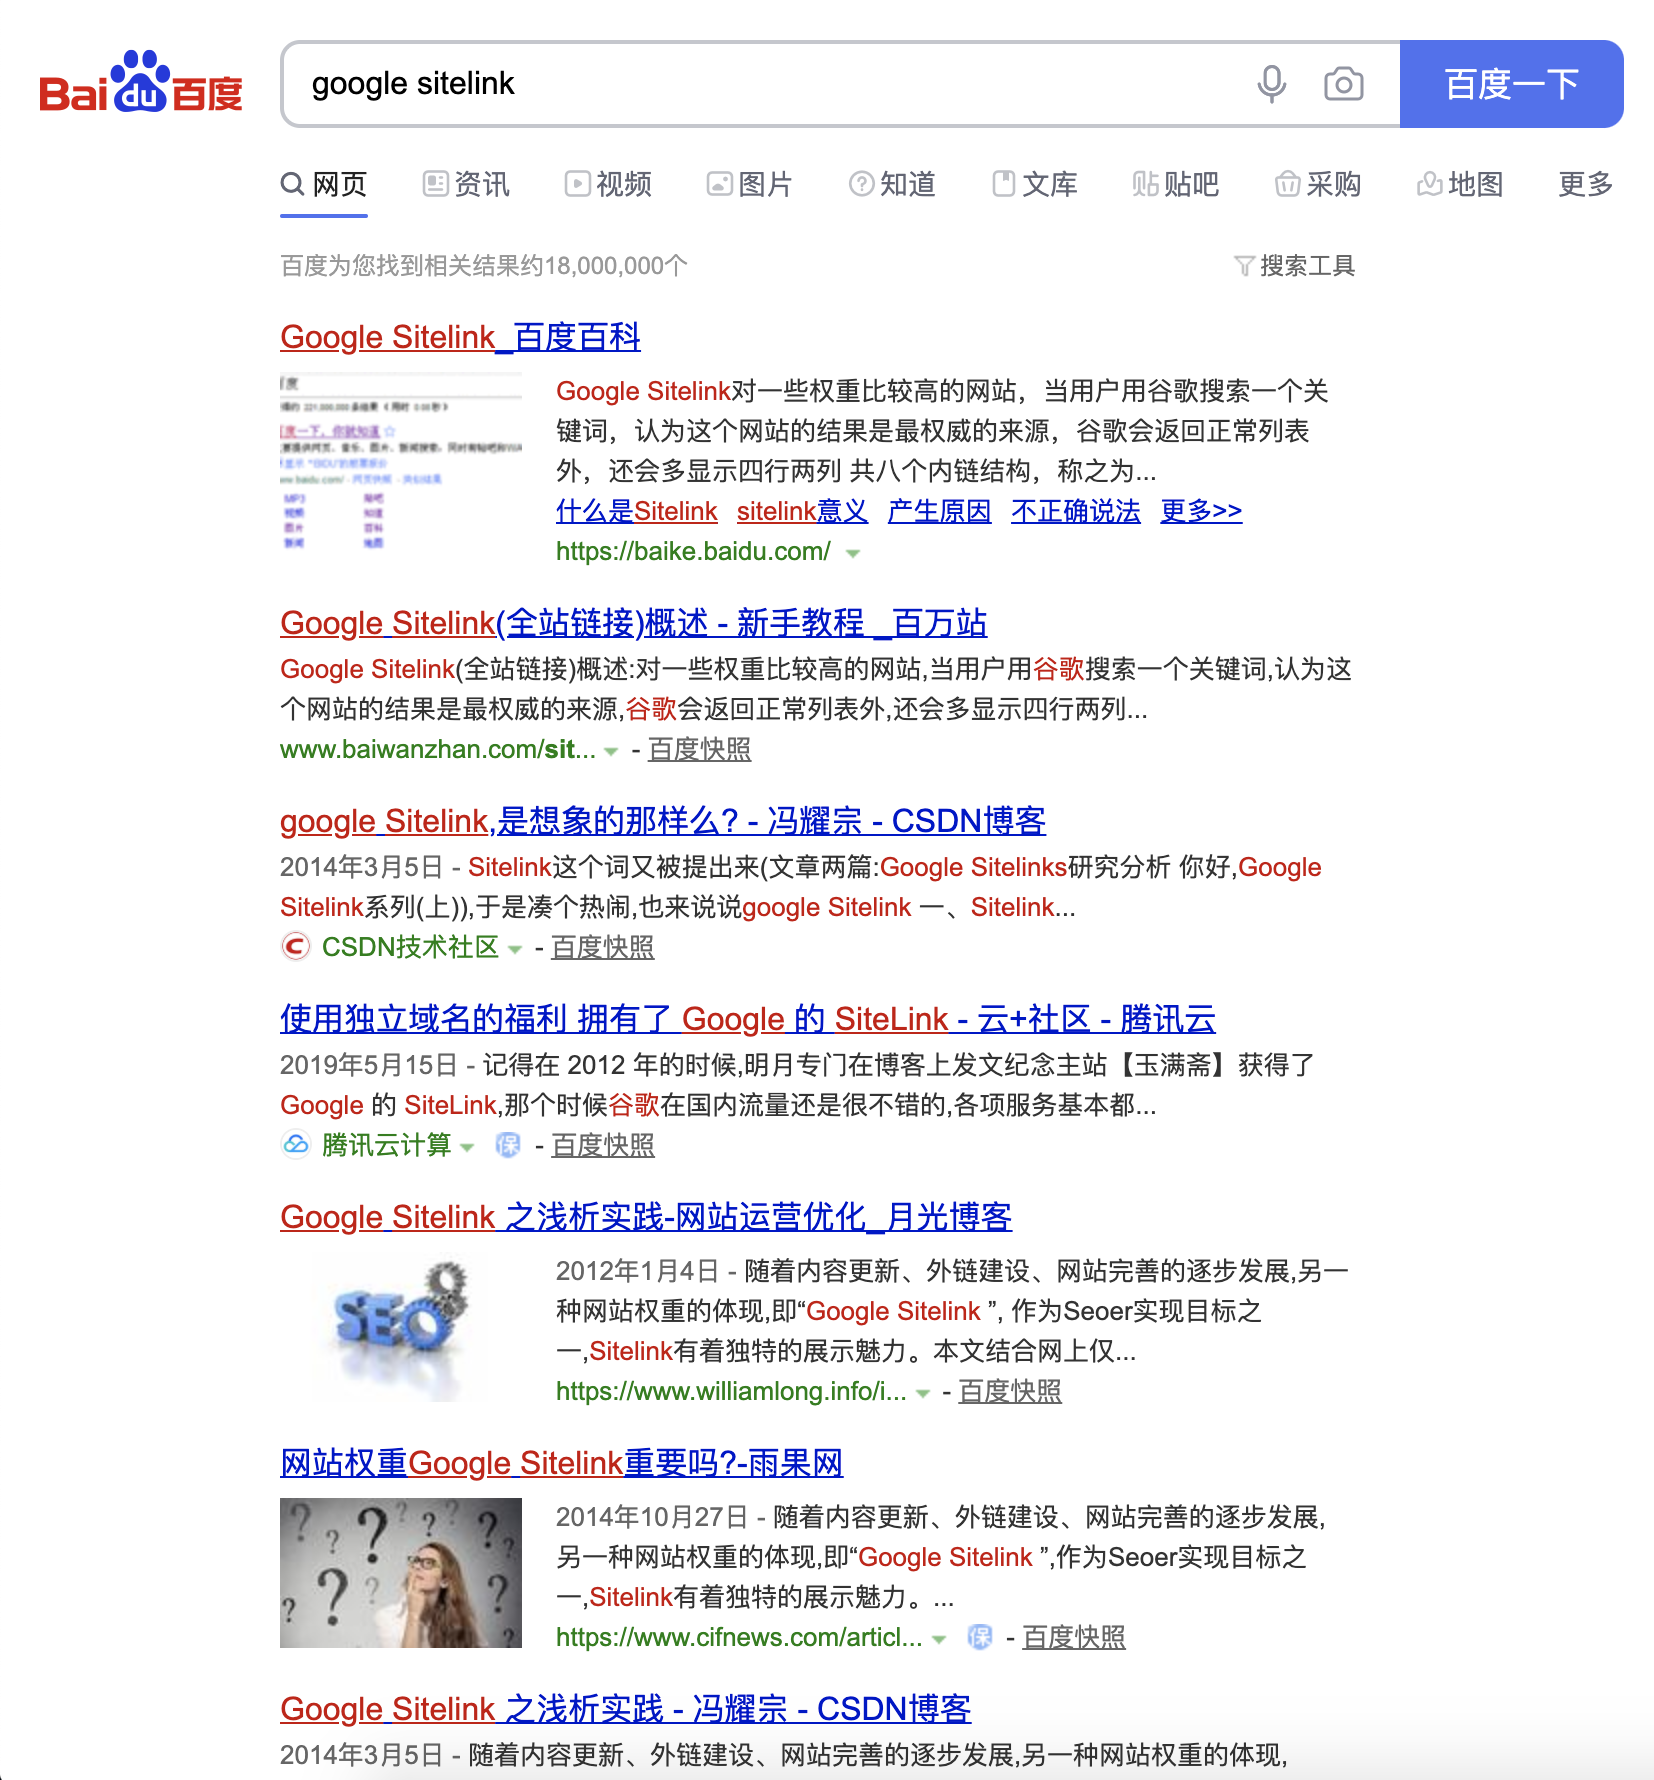1654x1780 pixels.
Task: Click 更多>> sublink
Action: coord(1201,511)
